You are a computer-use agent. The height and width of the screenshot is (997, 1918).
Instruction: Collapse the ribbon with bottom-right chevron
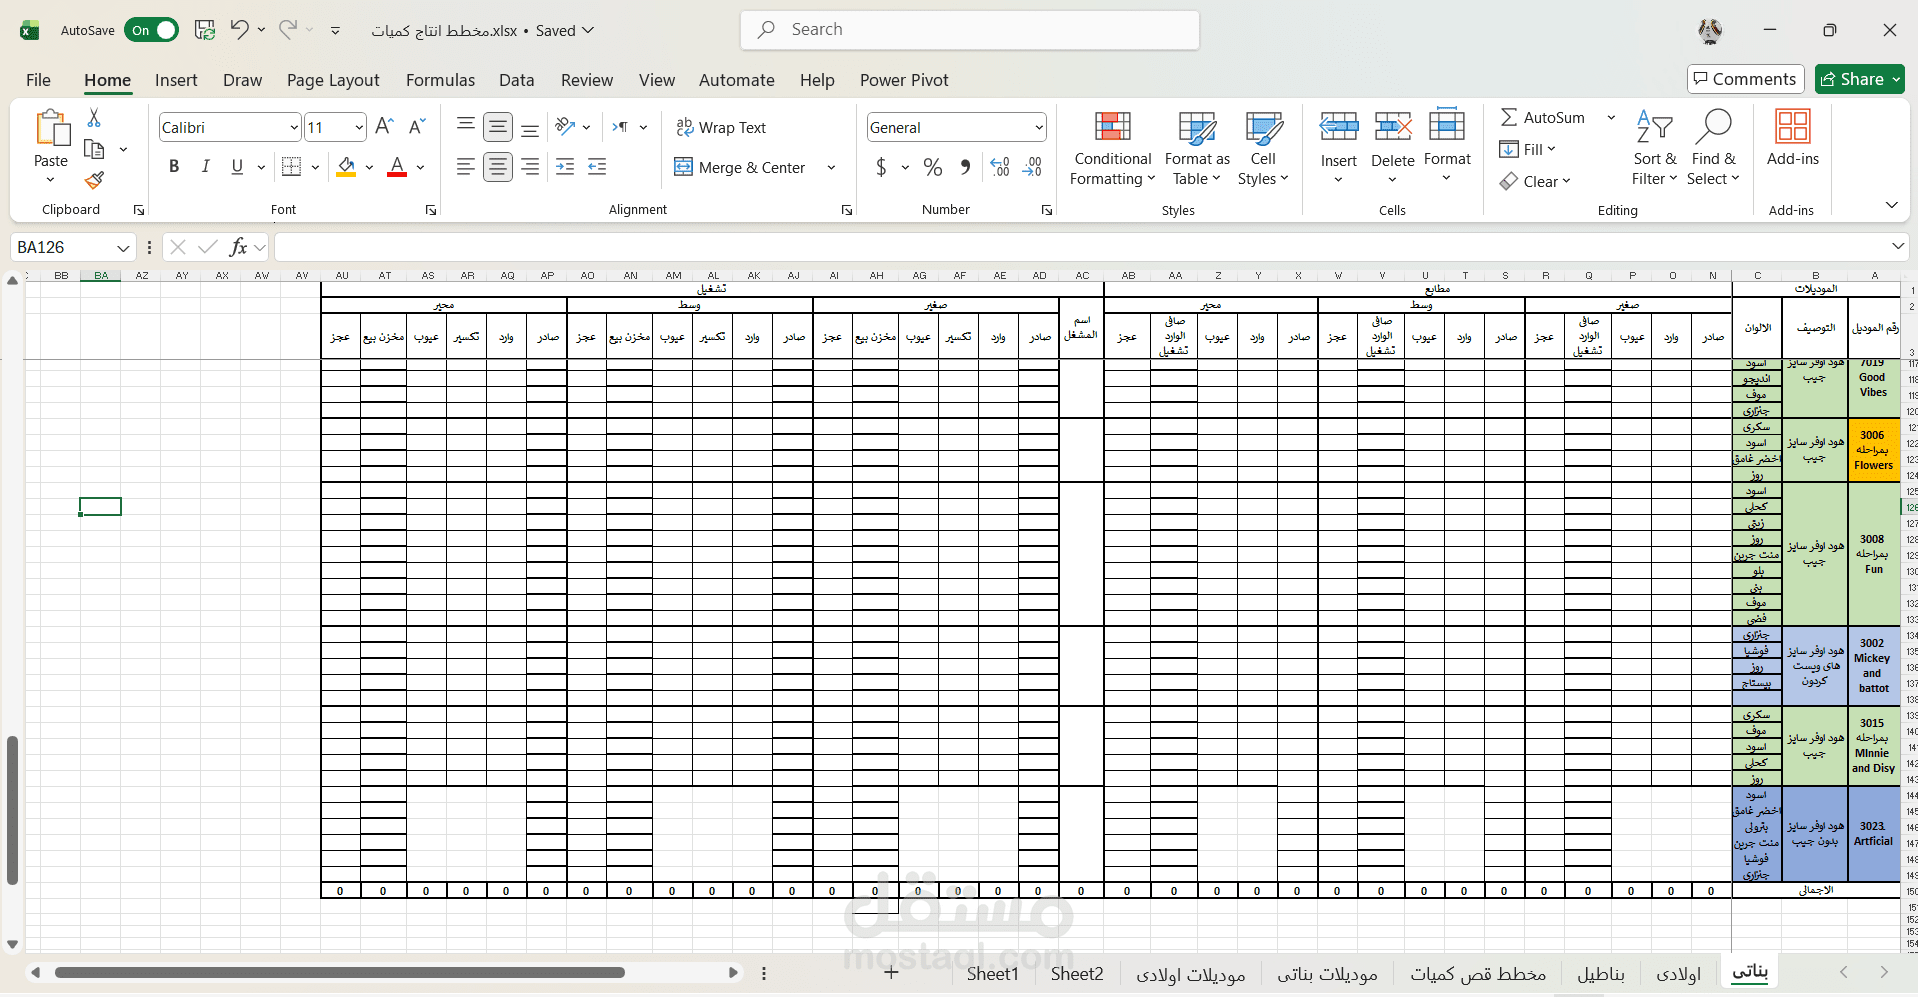[x=1891, y=205]
